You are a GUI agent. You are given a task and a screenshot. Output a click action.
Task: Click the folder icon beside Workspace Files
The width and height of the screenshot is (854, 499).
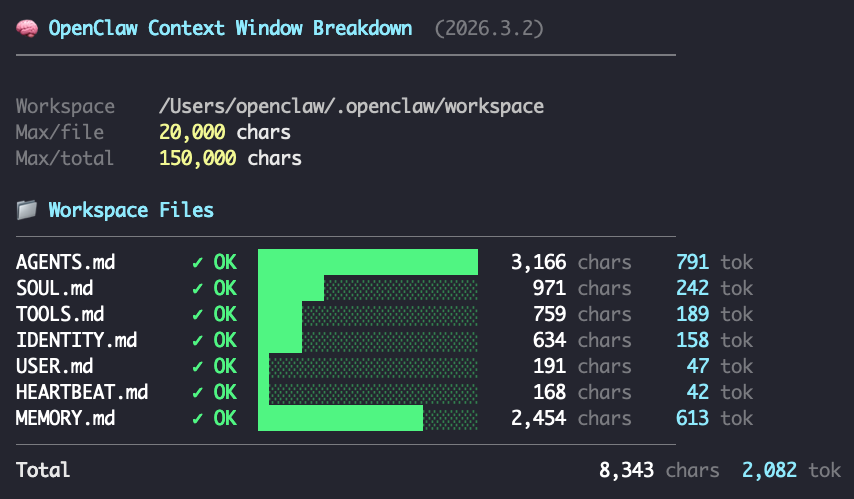pyautogui.click(x=27, y=210)
